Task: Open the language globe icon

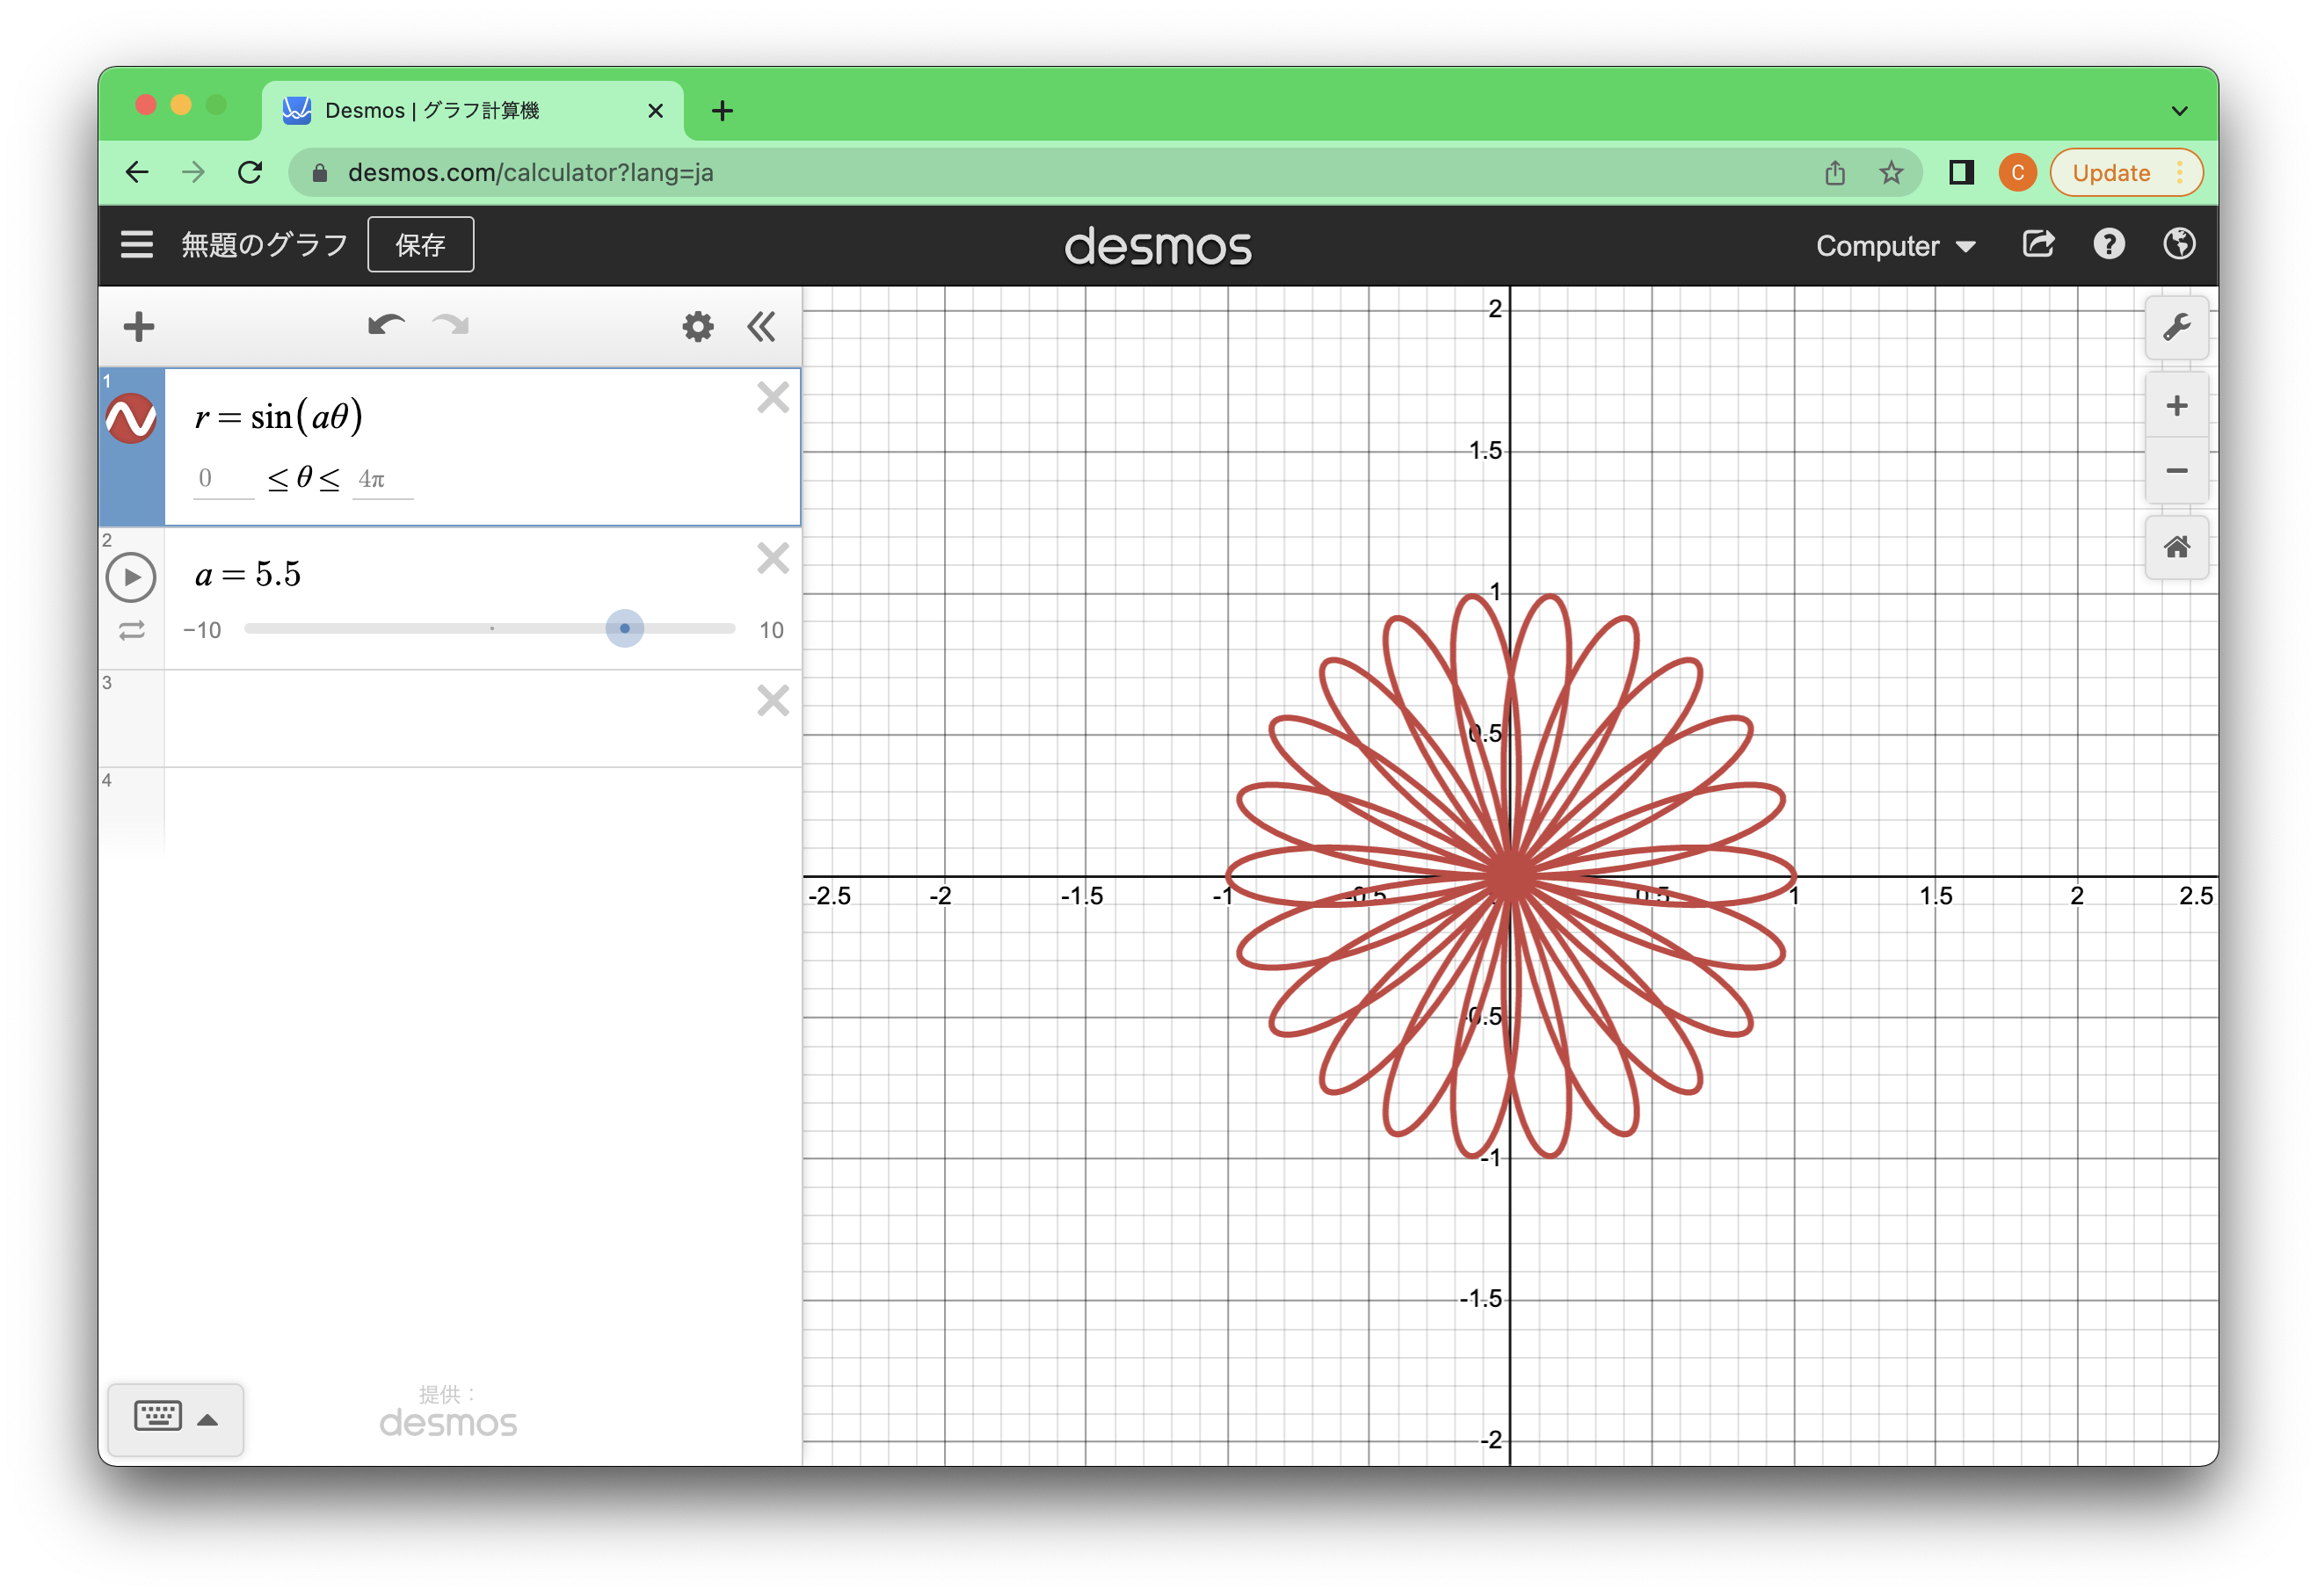Action: point(2178,245)
